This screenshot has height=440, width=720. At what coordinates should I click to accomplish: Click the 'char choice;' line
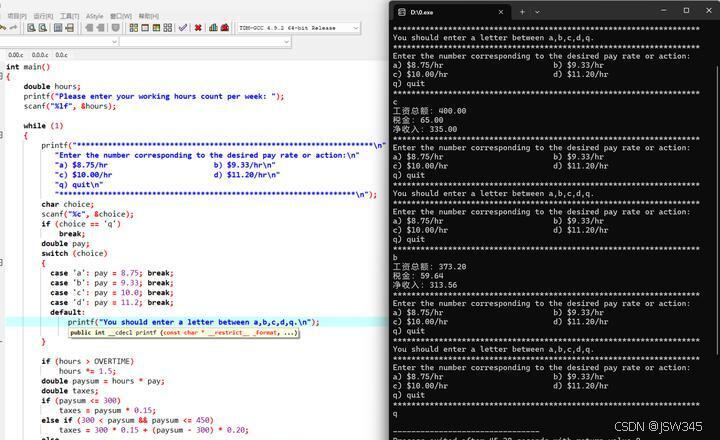click(x=68, y=204)
